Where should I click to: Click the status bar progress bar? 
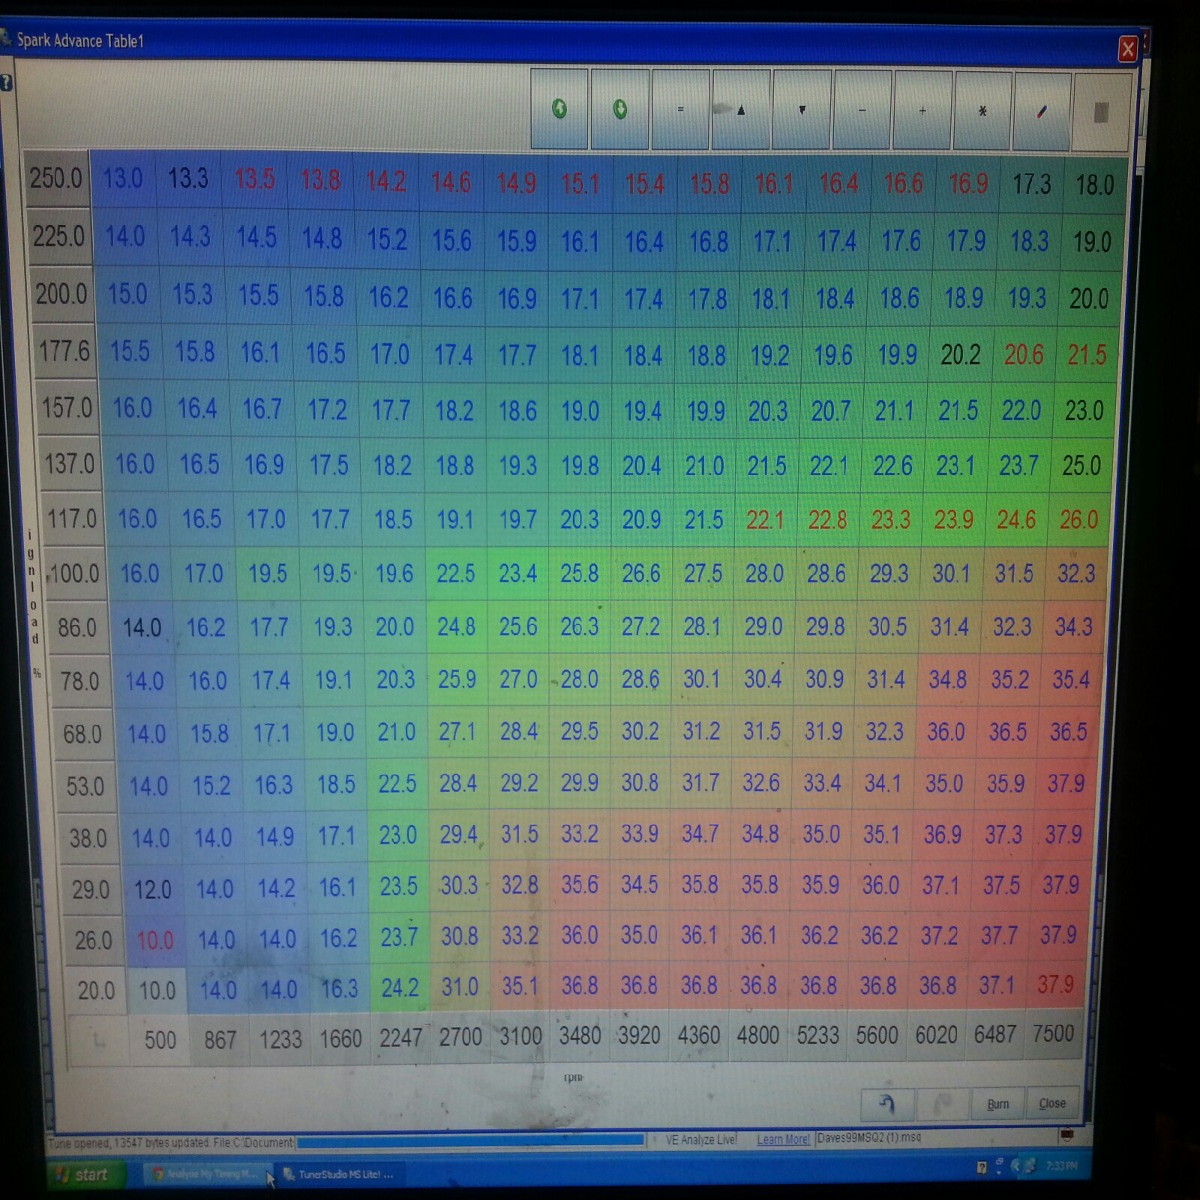[x=470, y=1140]
